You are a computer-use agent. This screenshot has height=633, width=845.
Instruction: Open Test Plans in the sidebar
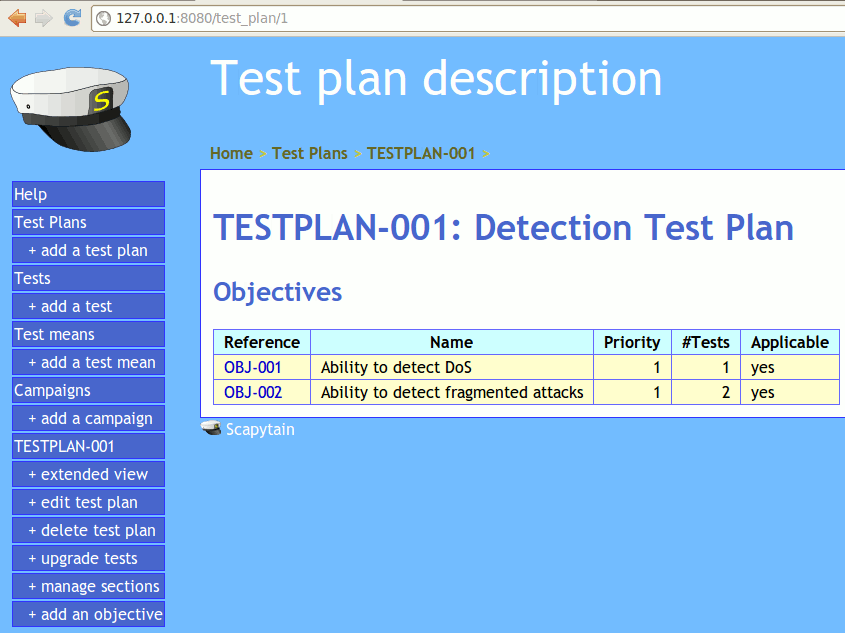88,222
